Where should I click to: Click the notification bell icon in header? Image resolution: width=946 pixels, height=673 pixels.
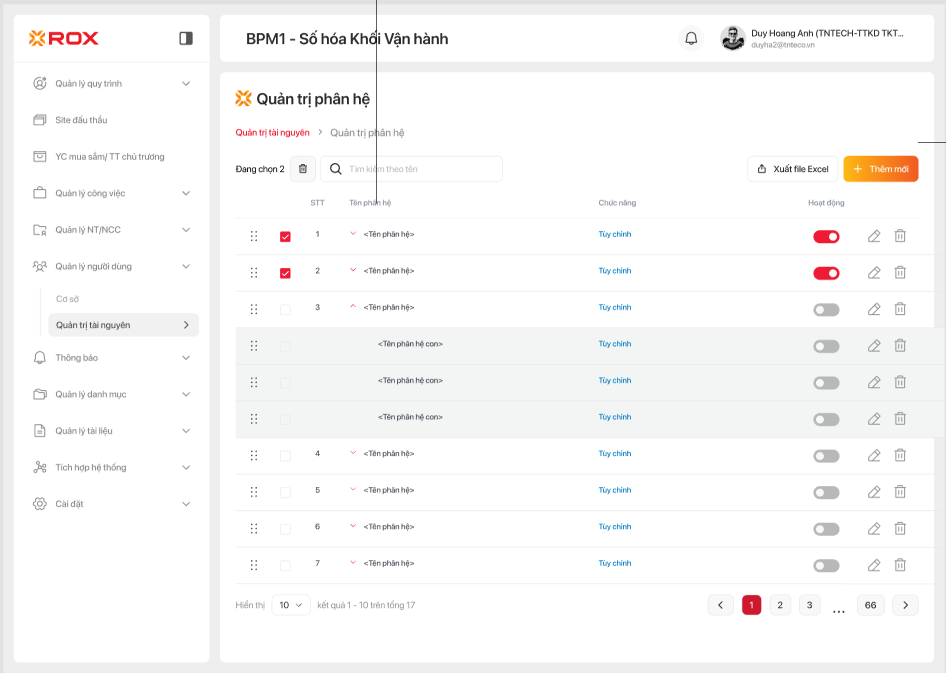coord(691,39)
